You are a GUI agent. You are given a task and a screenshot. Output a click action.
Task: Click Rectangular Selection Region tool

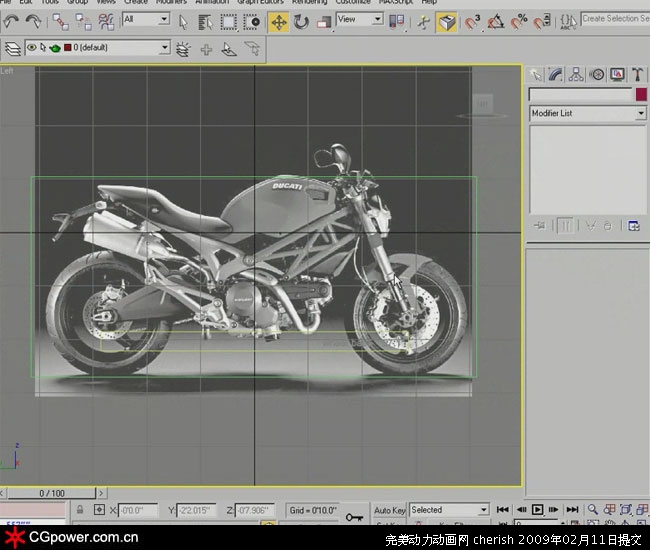point(228,22)
